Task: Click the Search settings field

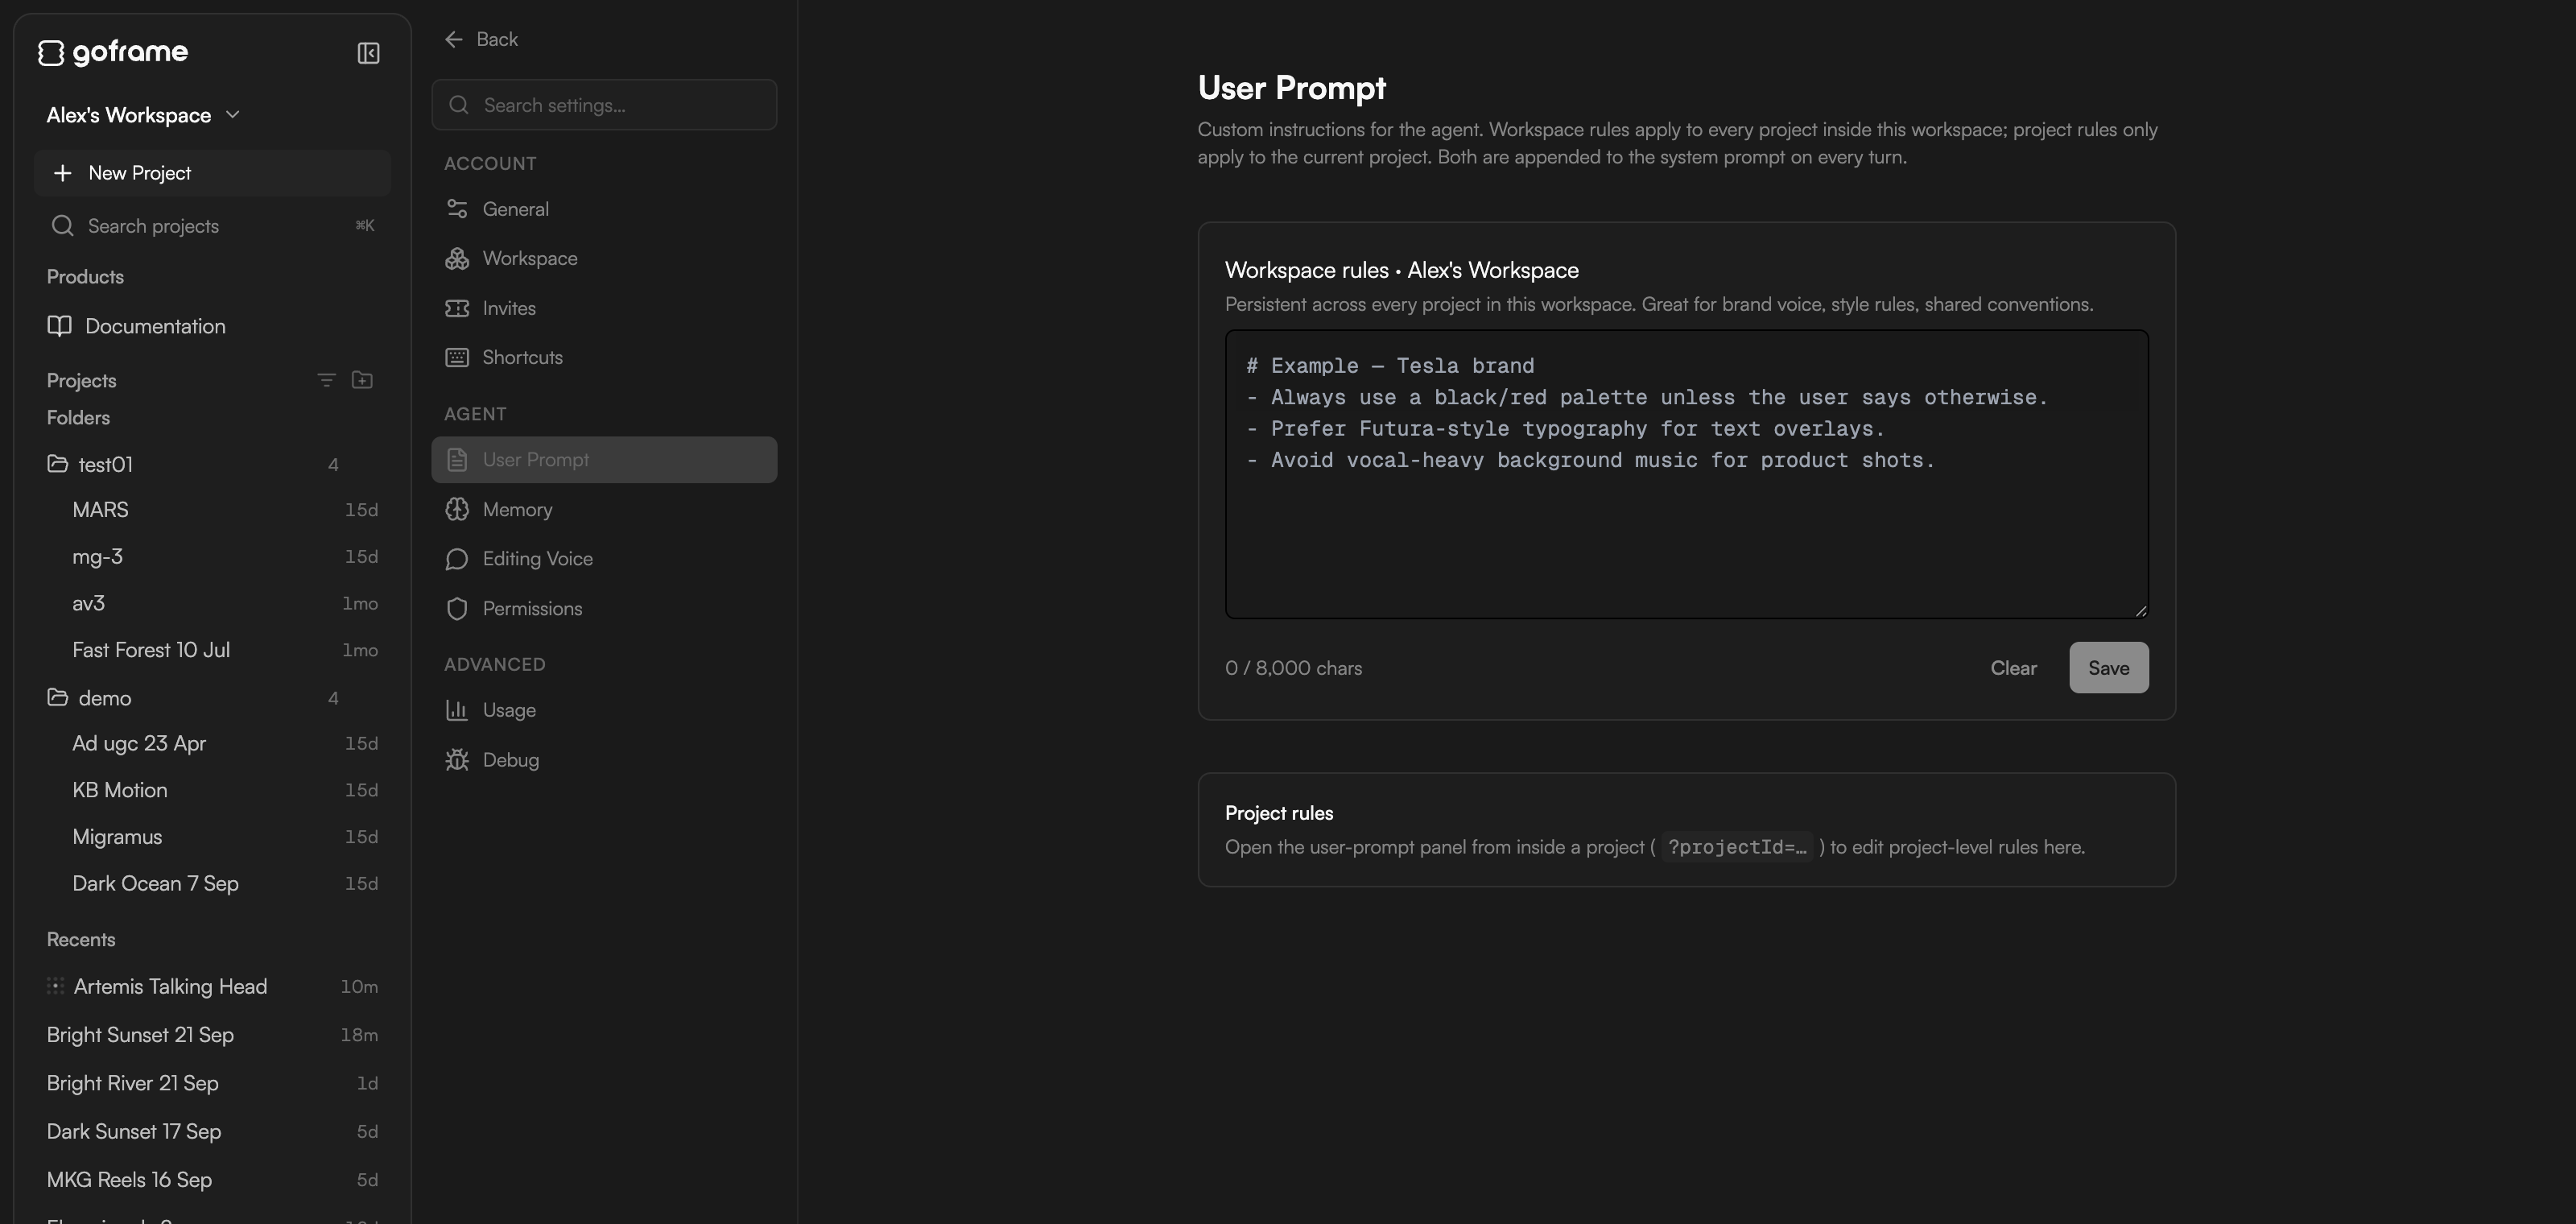Action: pyautogui.click(x=604, y=105)
